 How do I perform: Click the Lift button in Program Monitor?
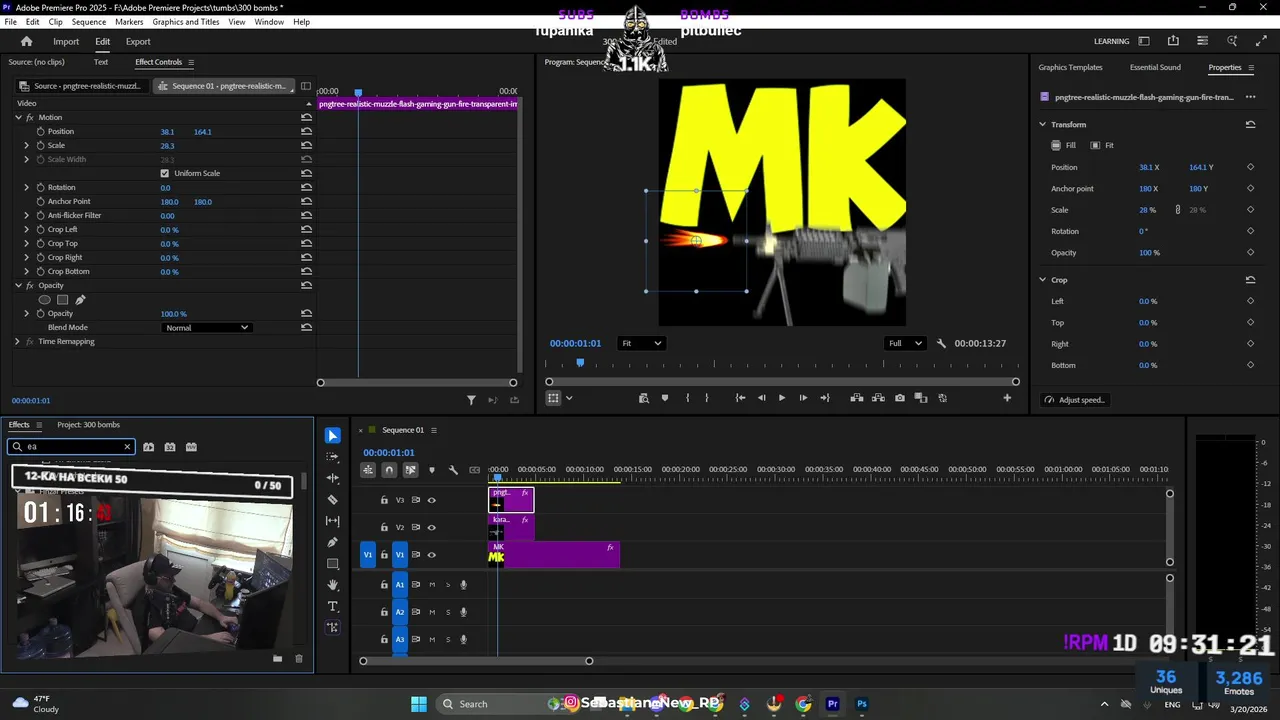(x=857, y=398)
